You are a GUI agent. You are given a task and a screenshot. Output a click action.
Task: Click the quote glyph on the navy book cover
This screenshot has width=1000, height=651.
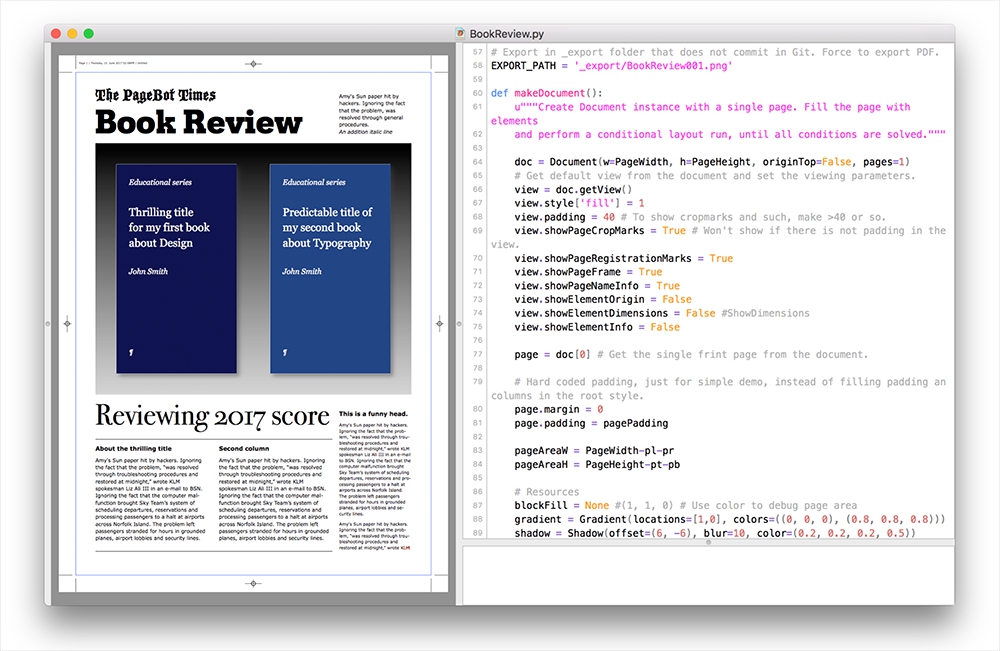(x=130, y=351)
